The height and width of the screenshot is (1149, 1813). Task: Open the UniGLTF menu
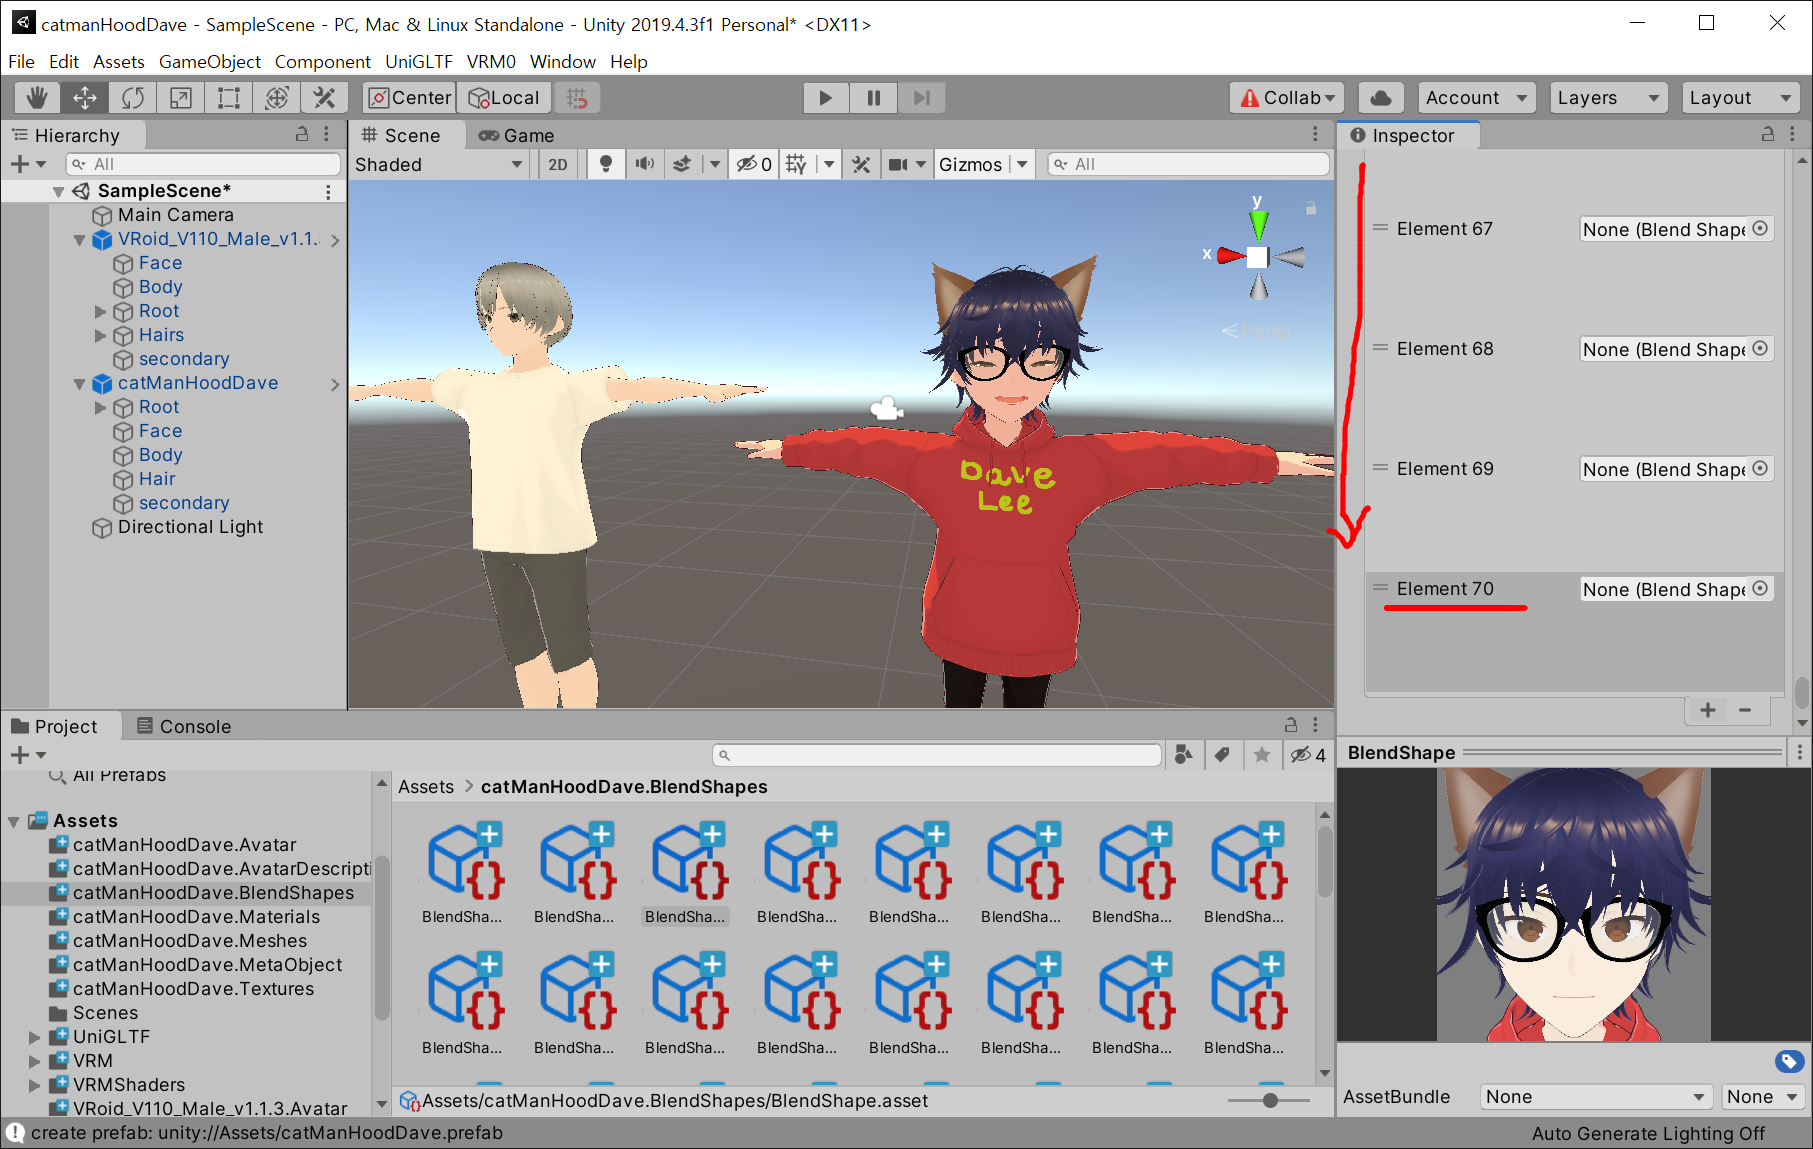click(x=419, y=62)
